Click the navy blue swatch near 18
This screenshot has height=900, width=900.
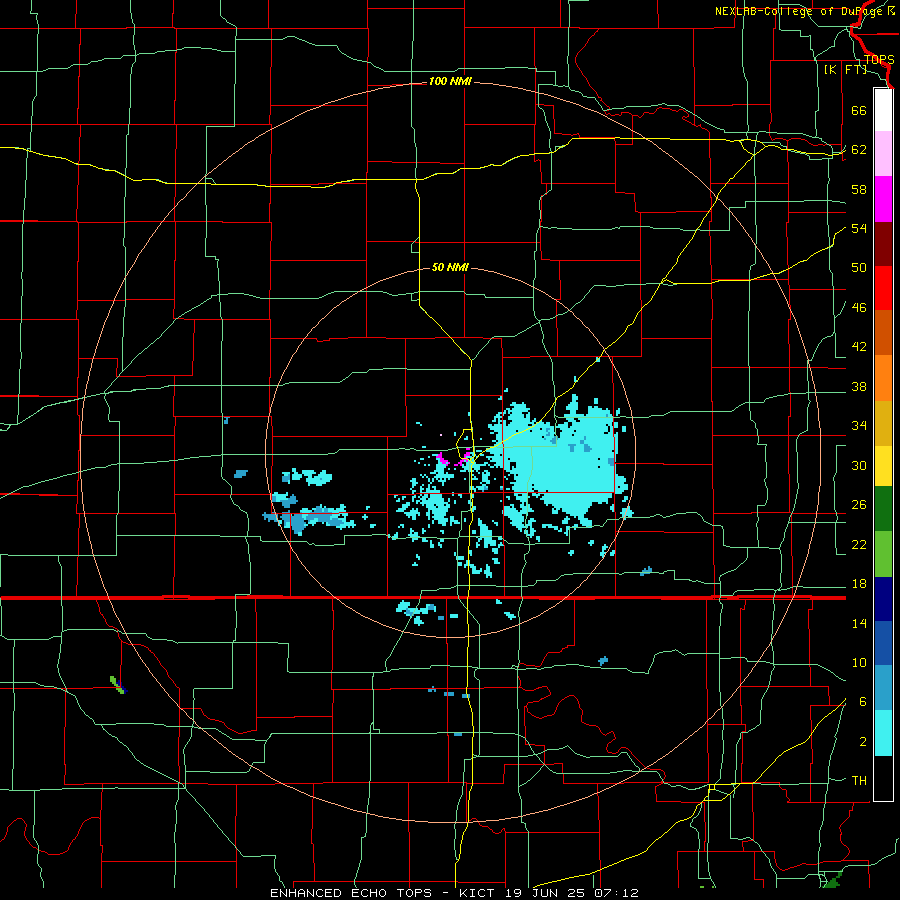[883, 599]
